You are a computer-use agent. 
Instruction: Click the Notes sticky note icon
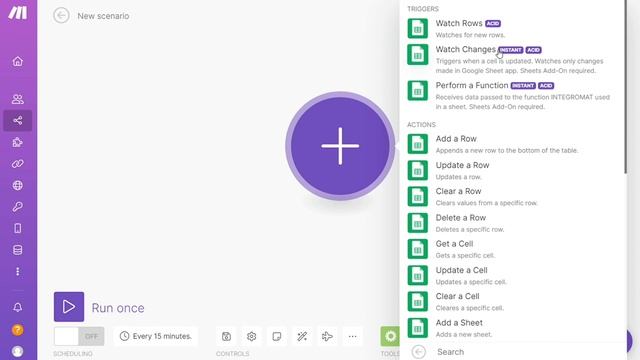(x=277, y=336)
